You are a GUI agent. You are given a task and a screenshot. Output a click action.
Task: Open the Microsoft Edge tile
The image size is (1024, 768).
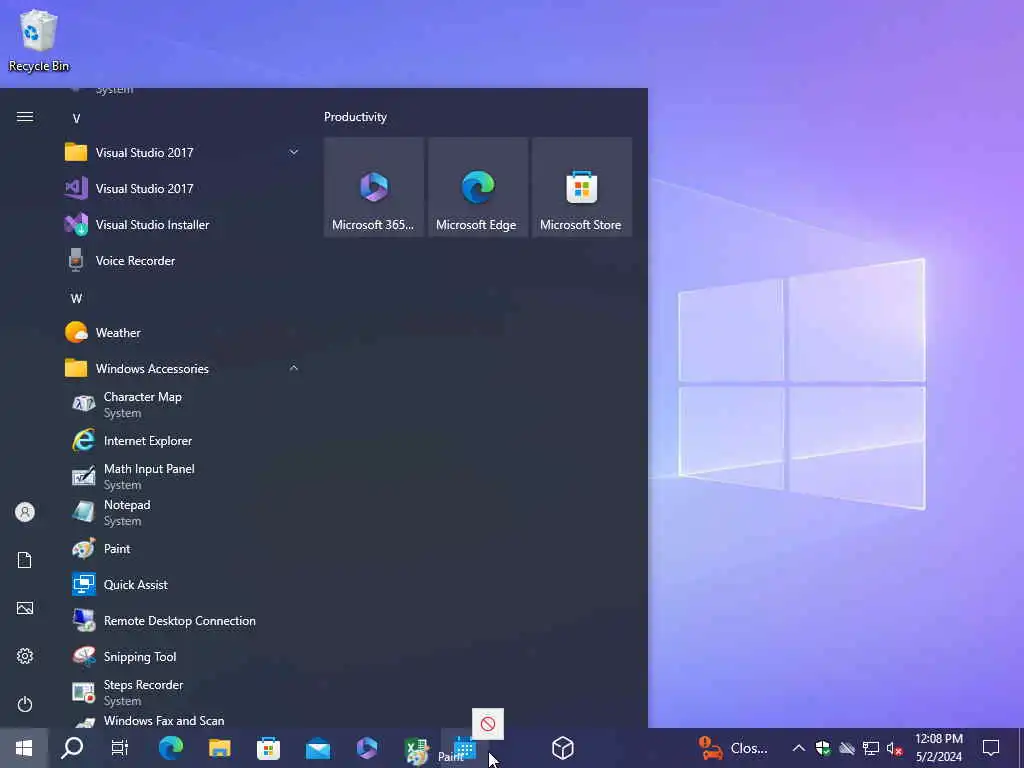point(477,187)
